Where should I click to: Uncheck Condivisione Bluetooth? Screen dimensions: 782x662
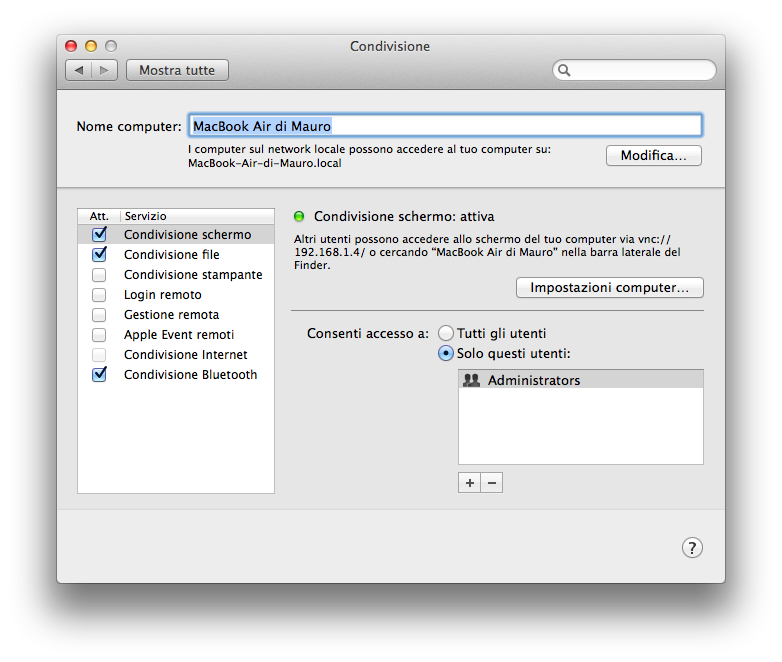[99, 374]
